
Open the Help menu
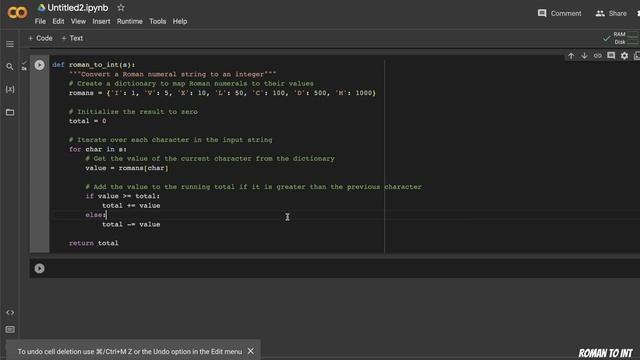point(180,22)
